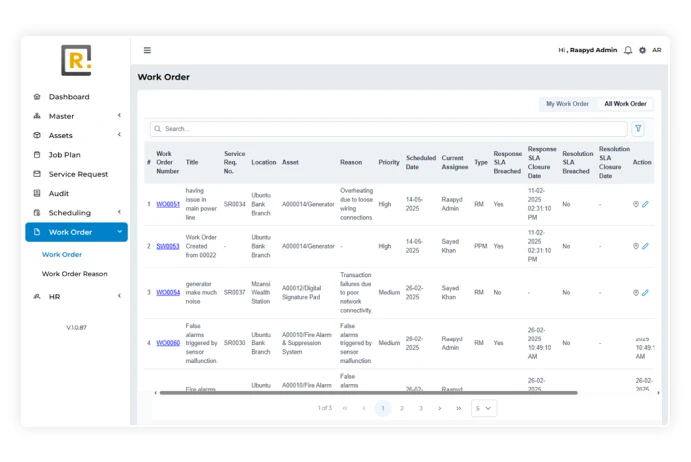Image resolution: width=691 pixels, height=462 pixels.
Task: Click the filter funnel icon
Action: click(638, 129)
